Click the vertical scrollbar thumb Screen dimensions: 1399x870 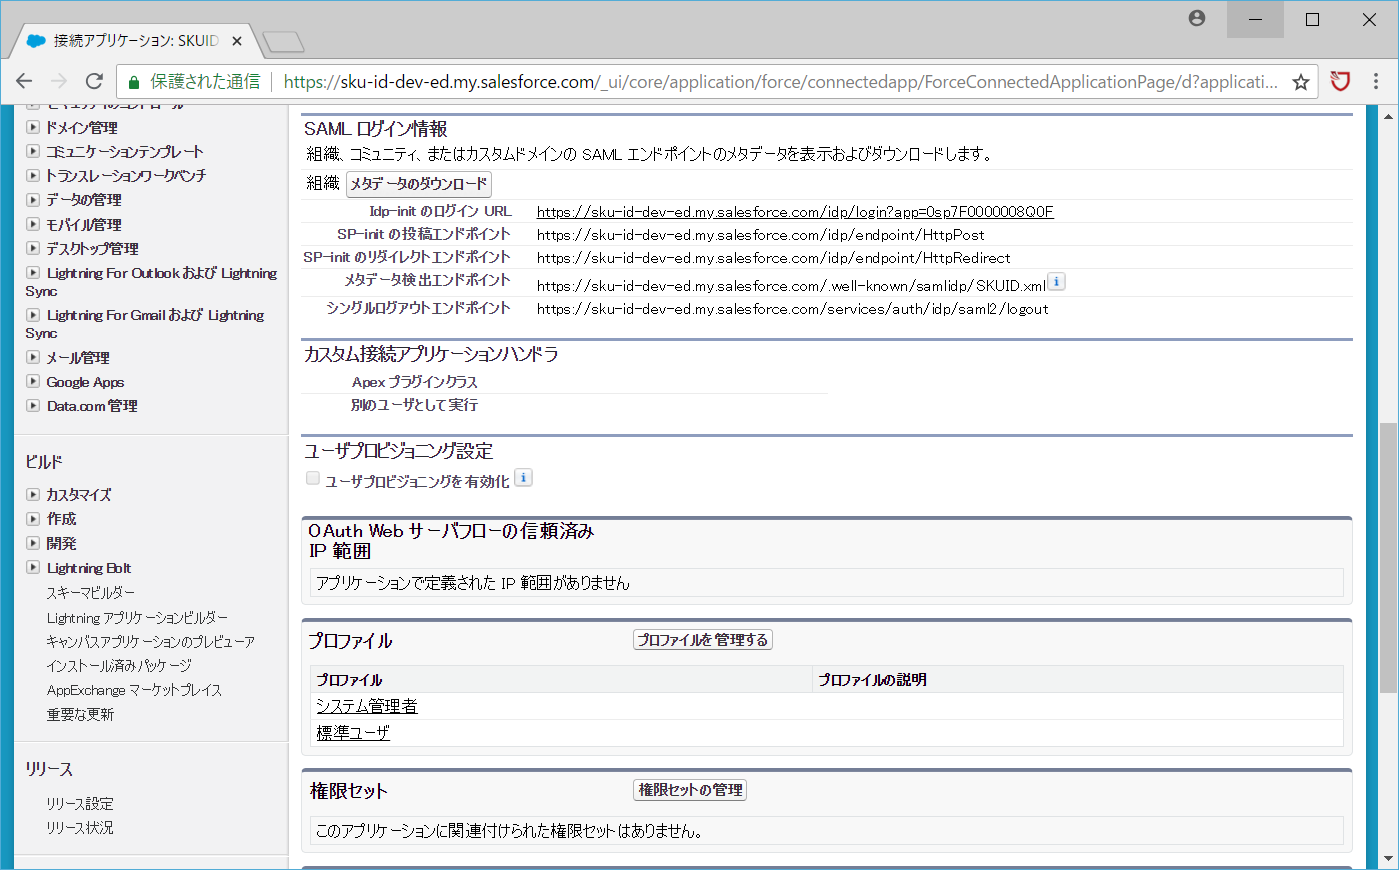pos(1388,558)
